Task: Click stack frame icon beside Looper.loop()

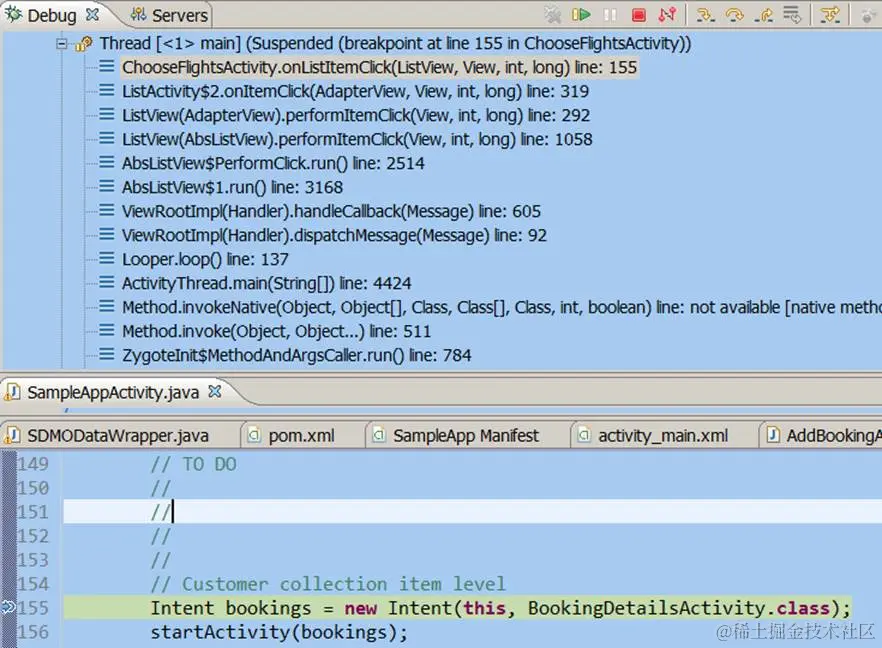Action: [106, 259]
